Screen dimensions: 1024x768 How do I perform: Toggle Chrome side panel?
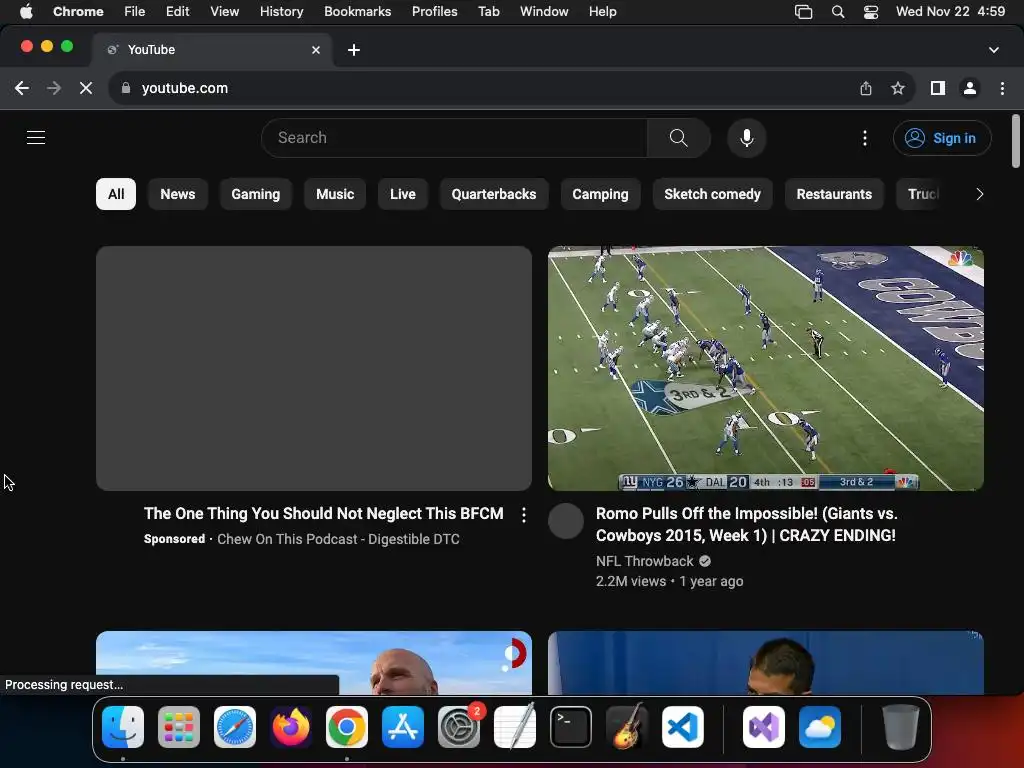coord(938,88)
